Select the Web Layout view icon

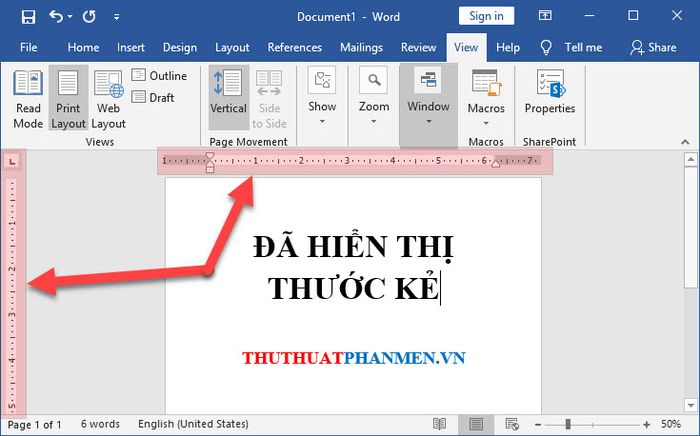point(108,99)
